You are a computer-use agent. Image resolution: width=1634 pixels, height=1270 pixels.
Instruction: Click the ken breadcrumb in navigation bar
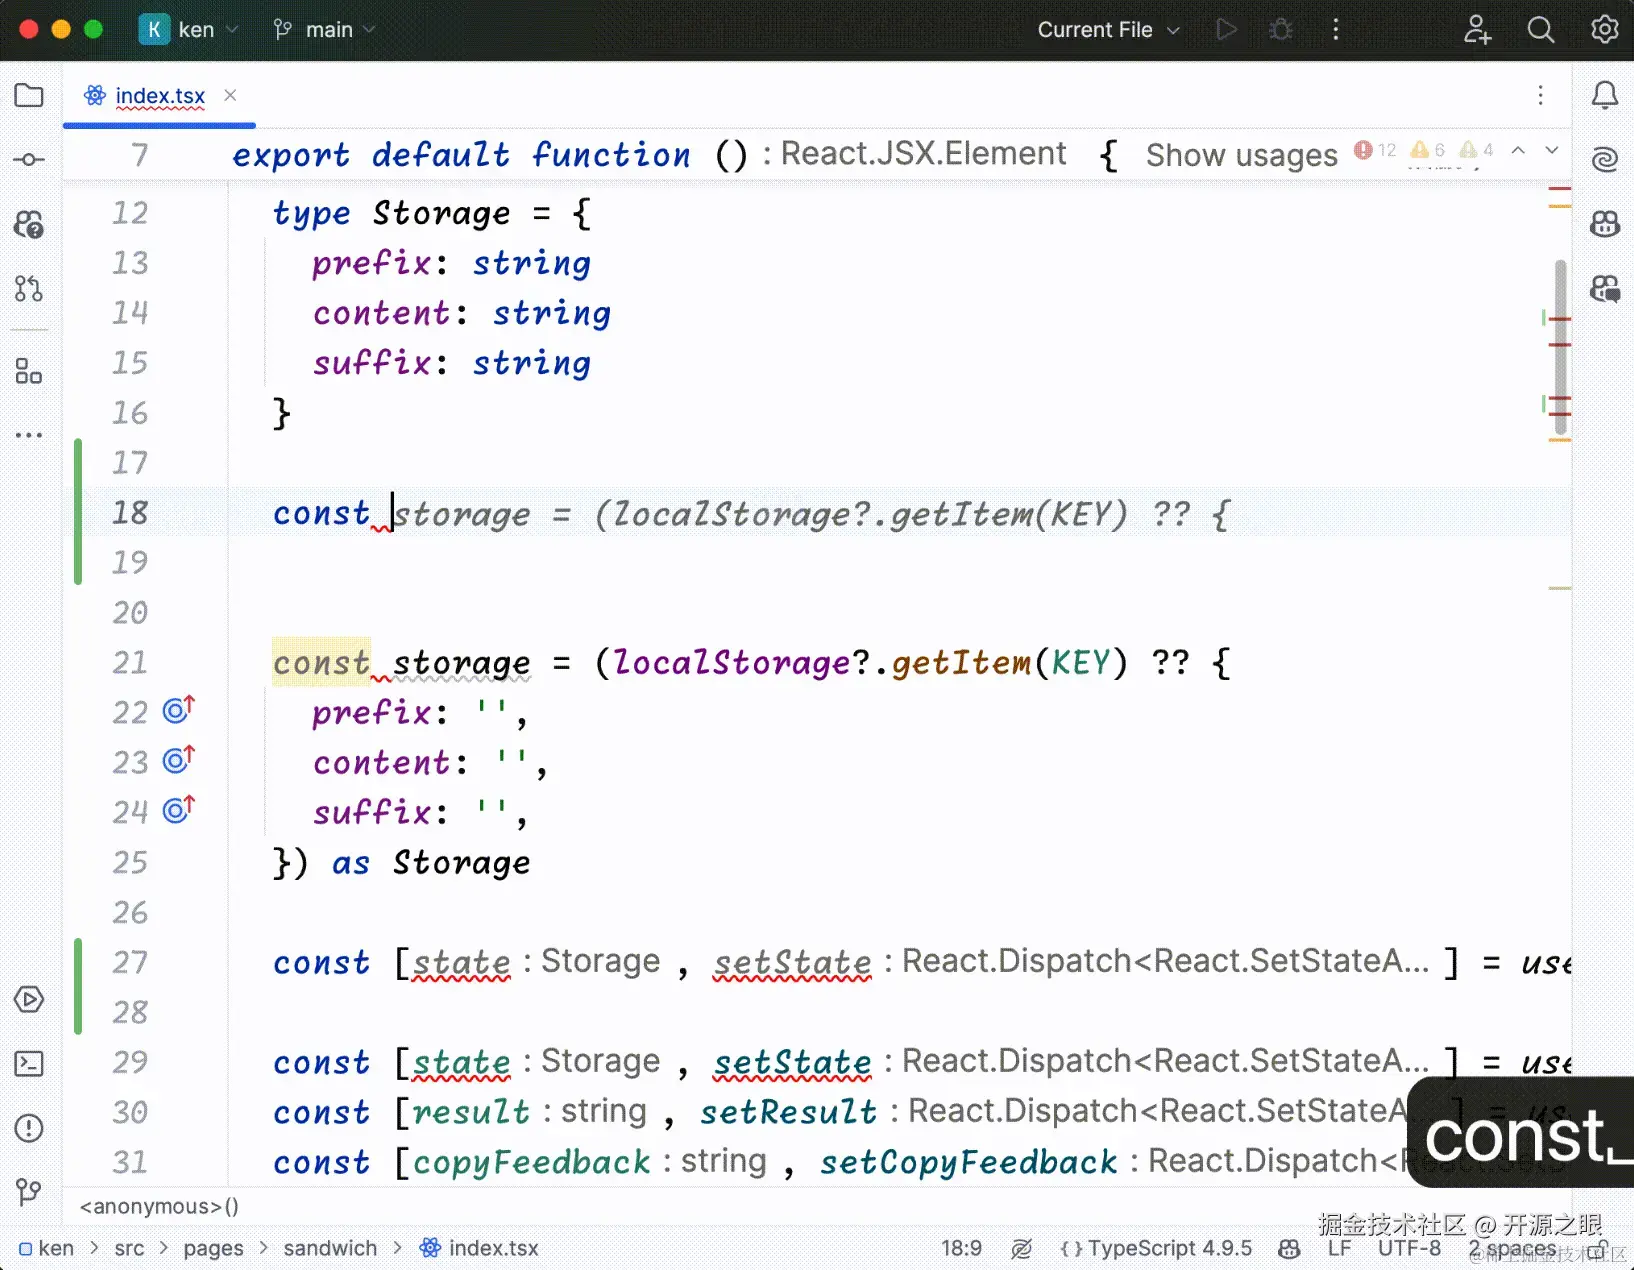pos(47,1248)
